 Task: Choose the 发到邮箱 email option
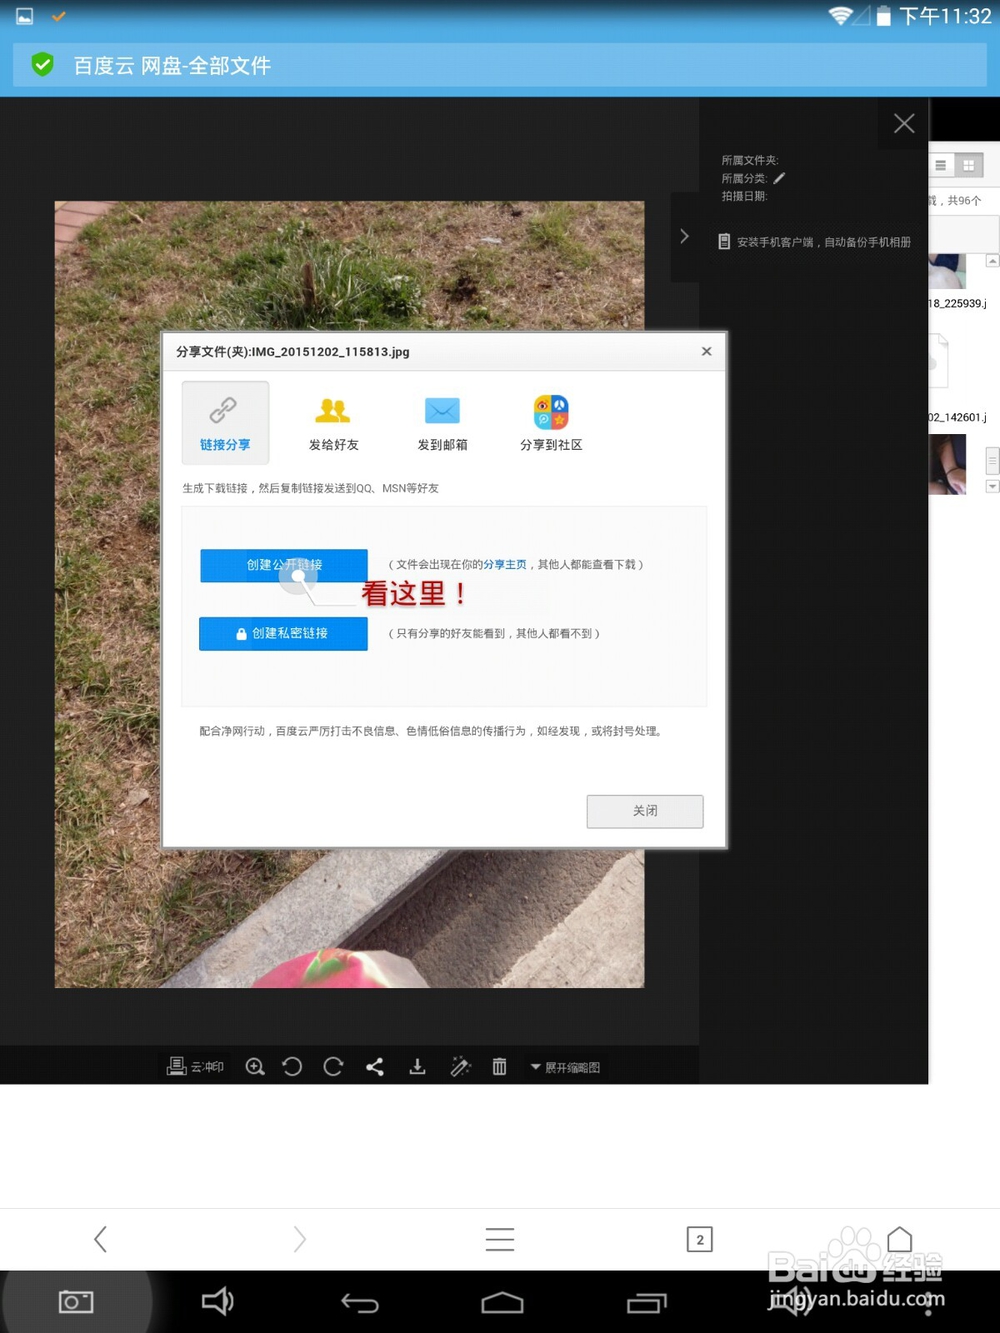pos(442,423)
